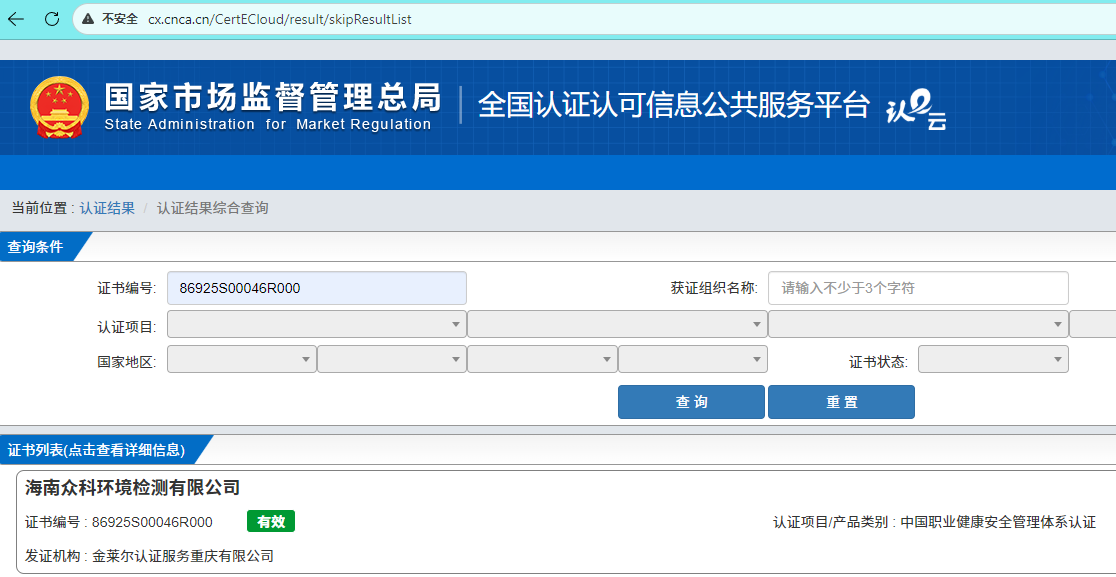Expand the second 国家地区 dropdown
1116x577 pixels.
[x=391, y=359]
